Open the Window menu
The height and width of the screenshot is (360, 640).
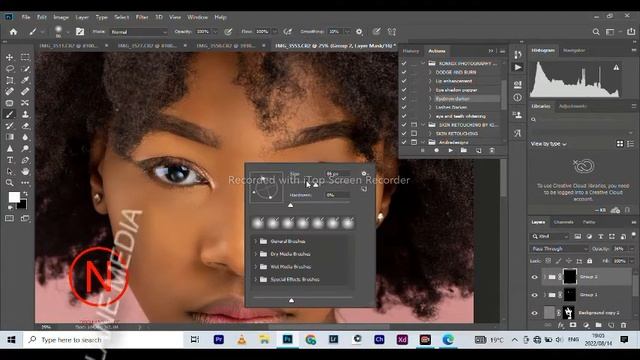(x=198, y=17)
